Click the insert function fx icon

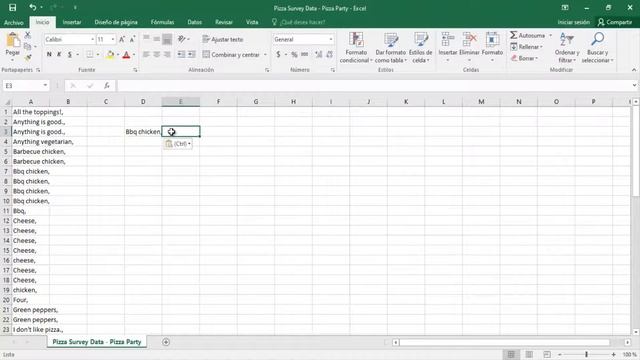coord(107,85)
